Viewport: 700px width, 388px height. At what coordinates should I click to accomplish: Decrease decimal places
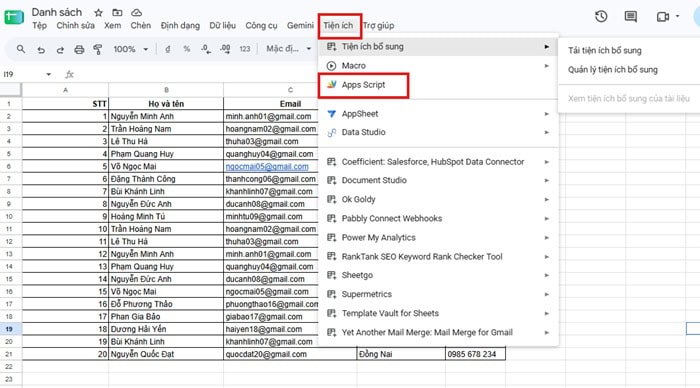206,49
